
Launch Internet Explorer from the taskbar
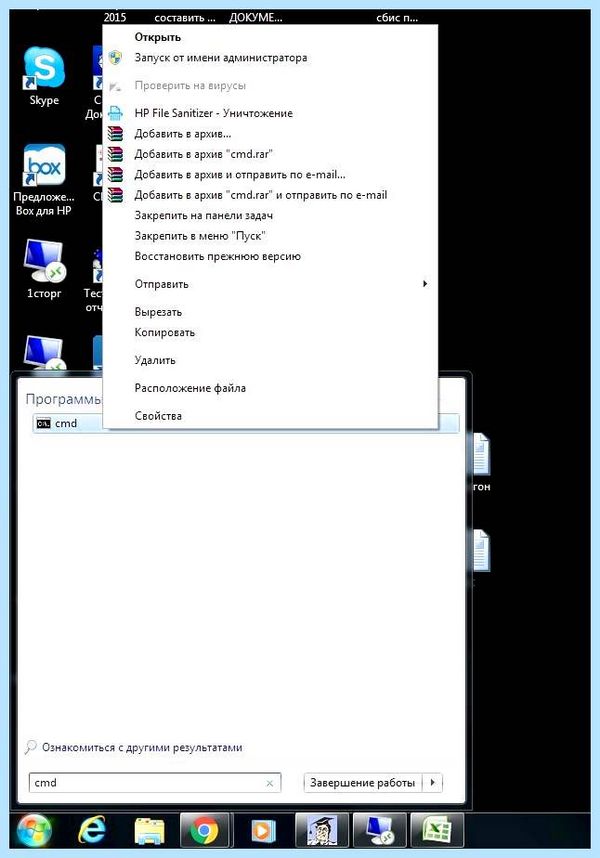tap(92, 830)
